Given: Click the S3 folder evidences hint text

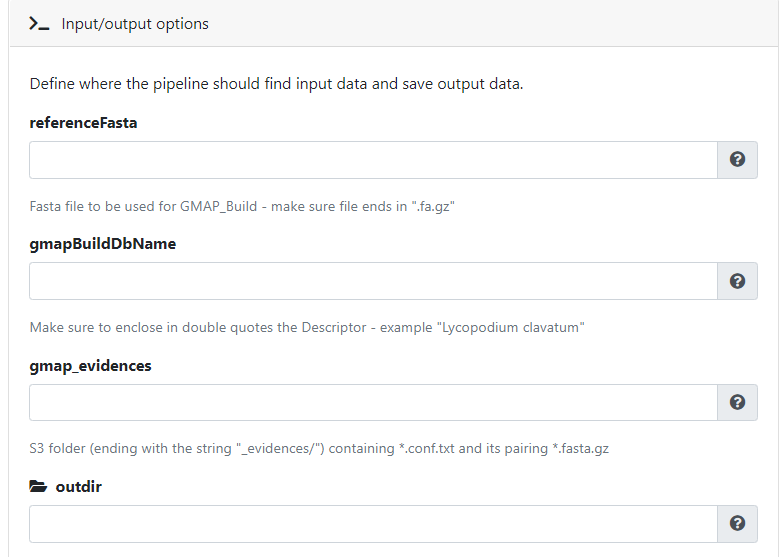Looking at the screenshot, I should point(319,449).
